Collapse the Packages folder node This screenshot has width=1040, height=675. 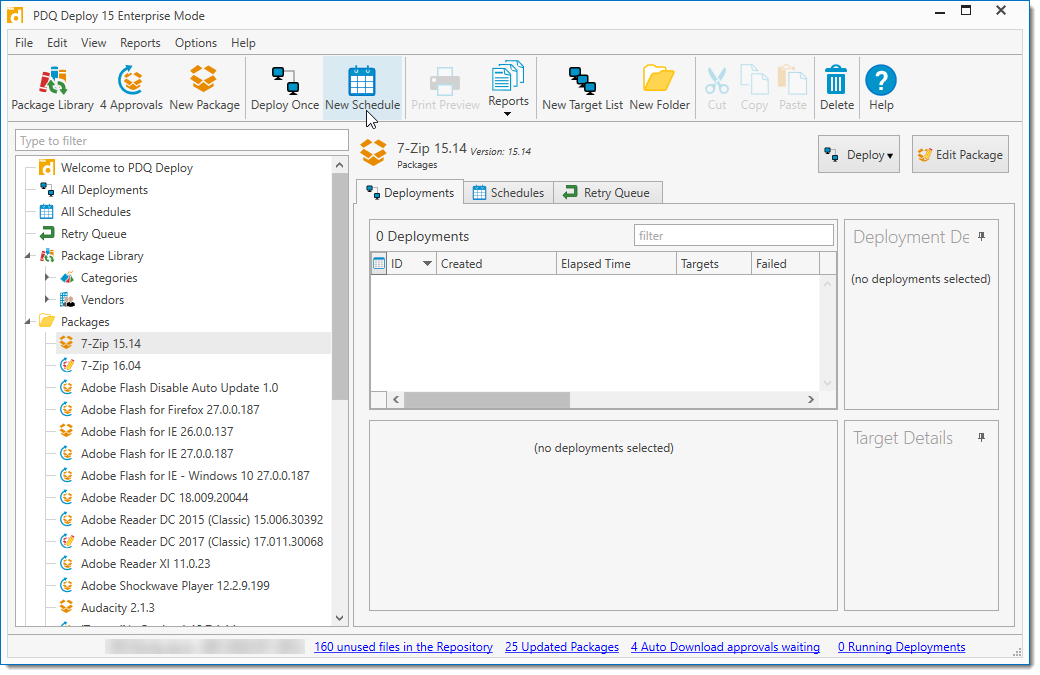coord(29,322)
